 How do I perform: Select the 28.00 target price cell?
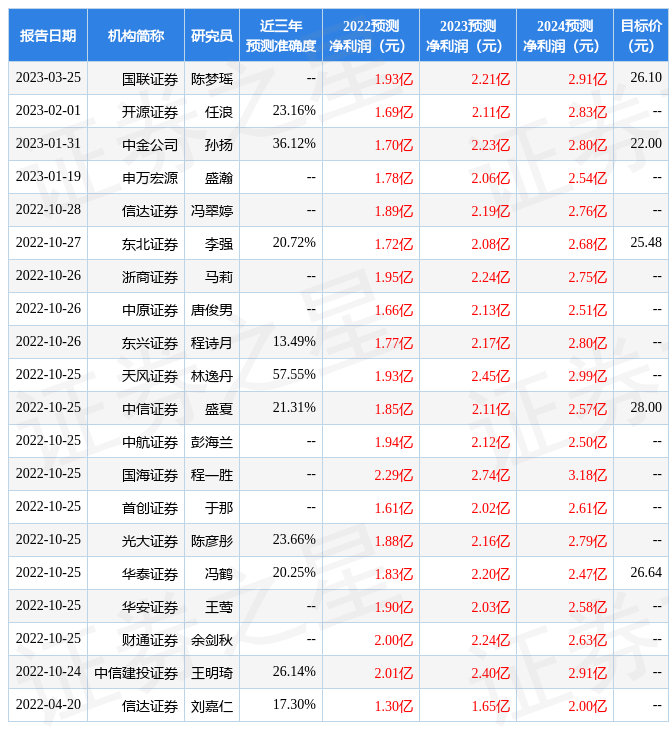pos(646,407)
